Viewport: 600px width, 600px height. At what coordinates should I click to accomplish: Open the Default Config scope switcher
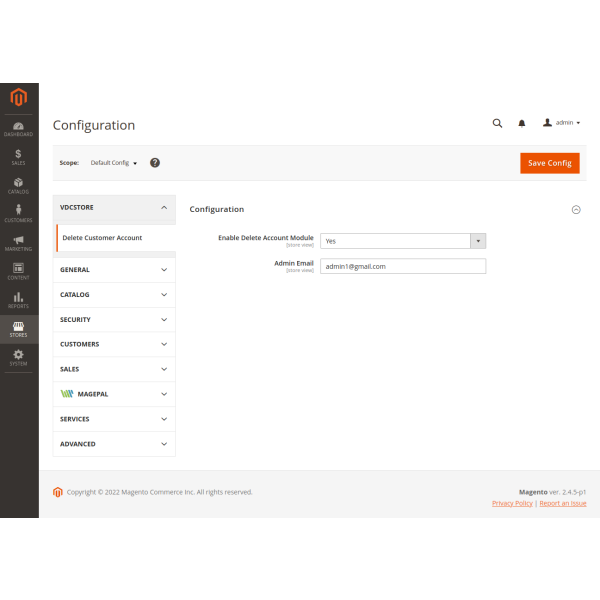113,162
